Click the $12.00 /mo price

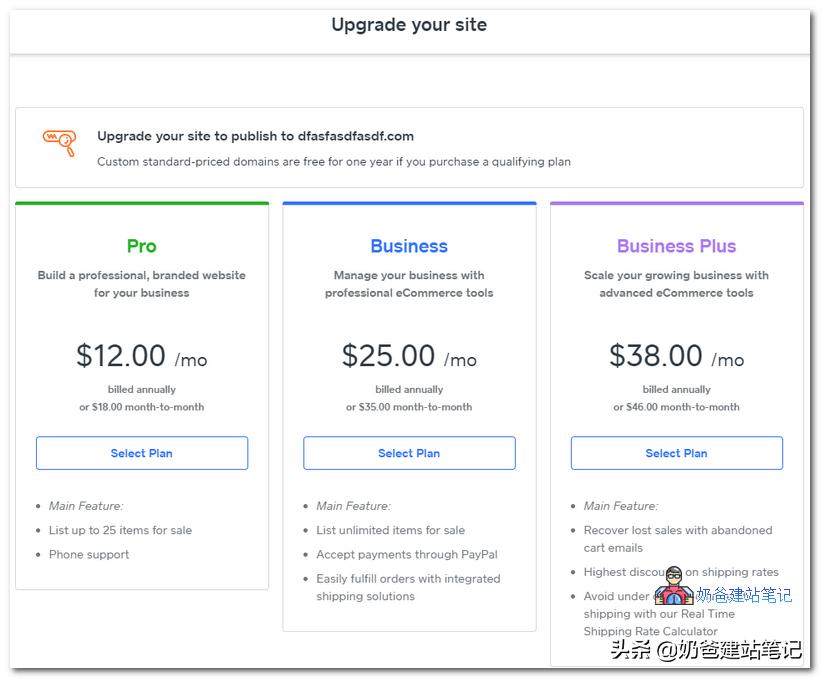[142, 356]
